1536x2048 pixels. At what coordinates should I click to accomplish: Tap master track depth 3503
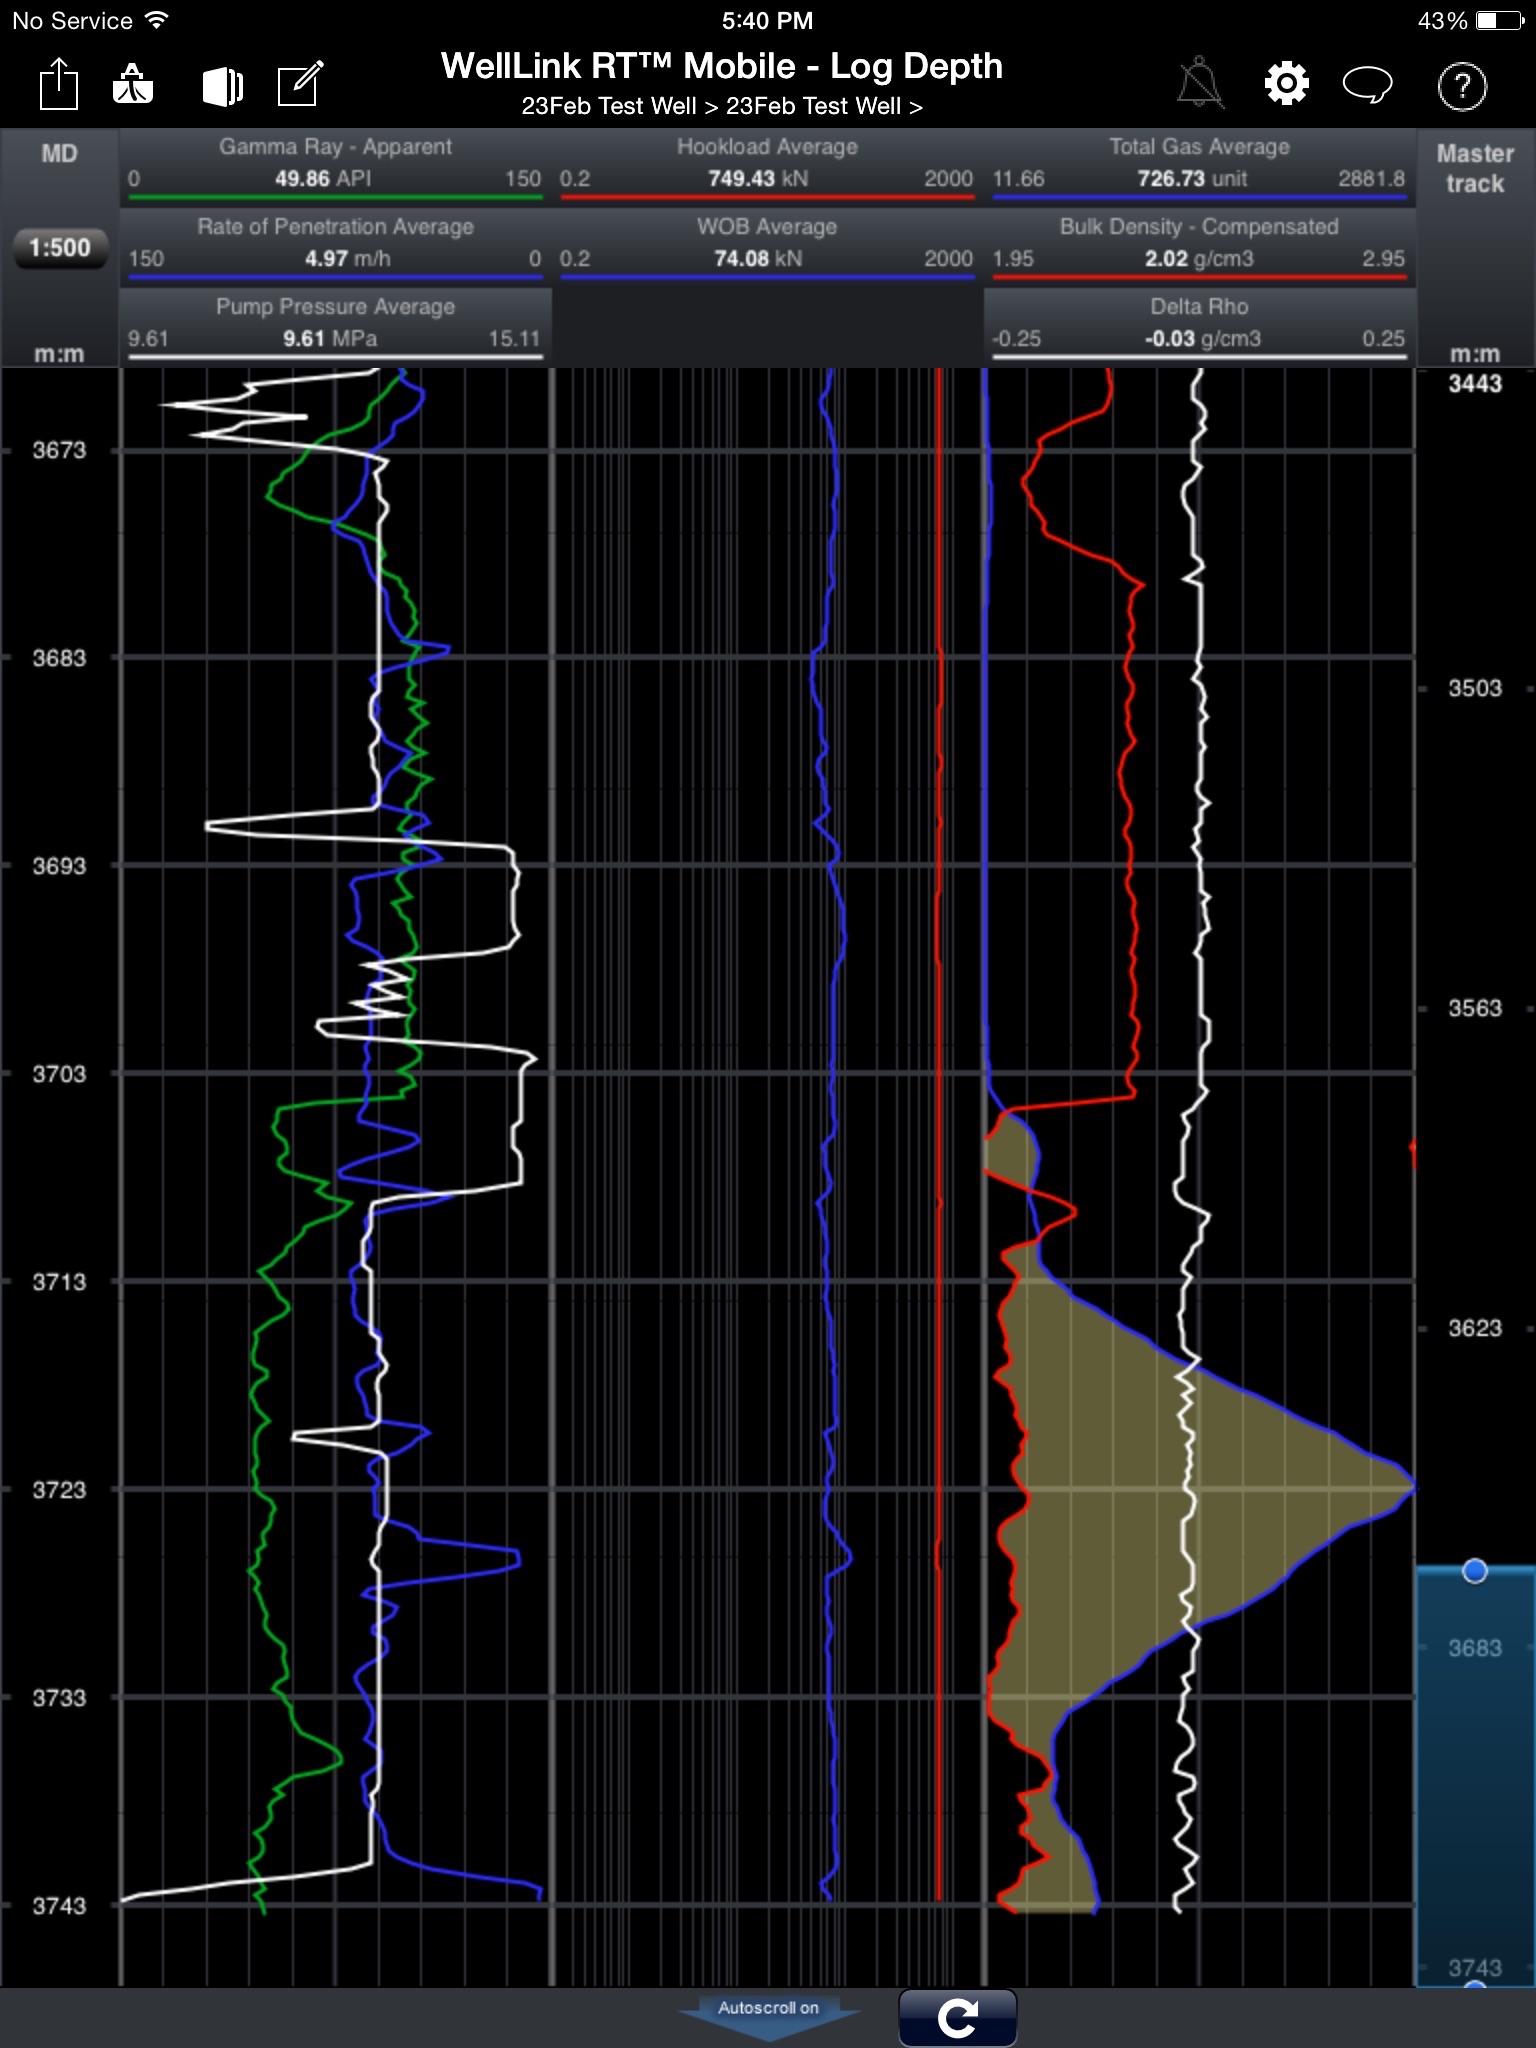click(x=1475, y=688)
